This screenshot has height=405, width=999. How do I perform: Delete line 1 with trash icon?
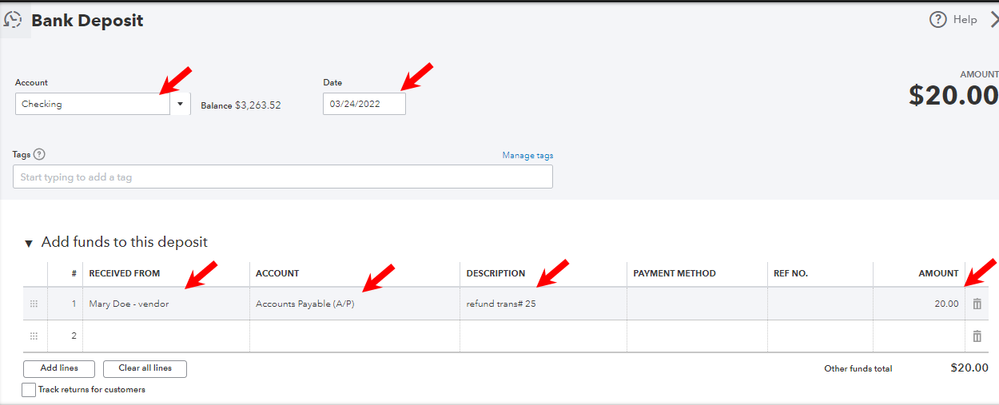pos(977,304)
